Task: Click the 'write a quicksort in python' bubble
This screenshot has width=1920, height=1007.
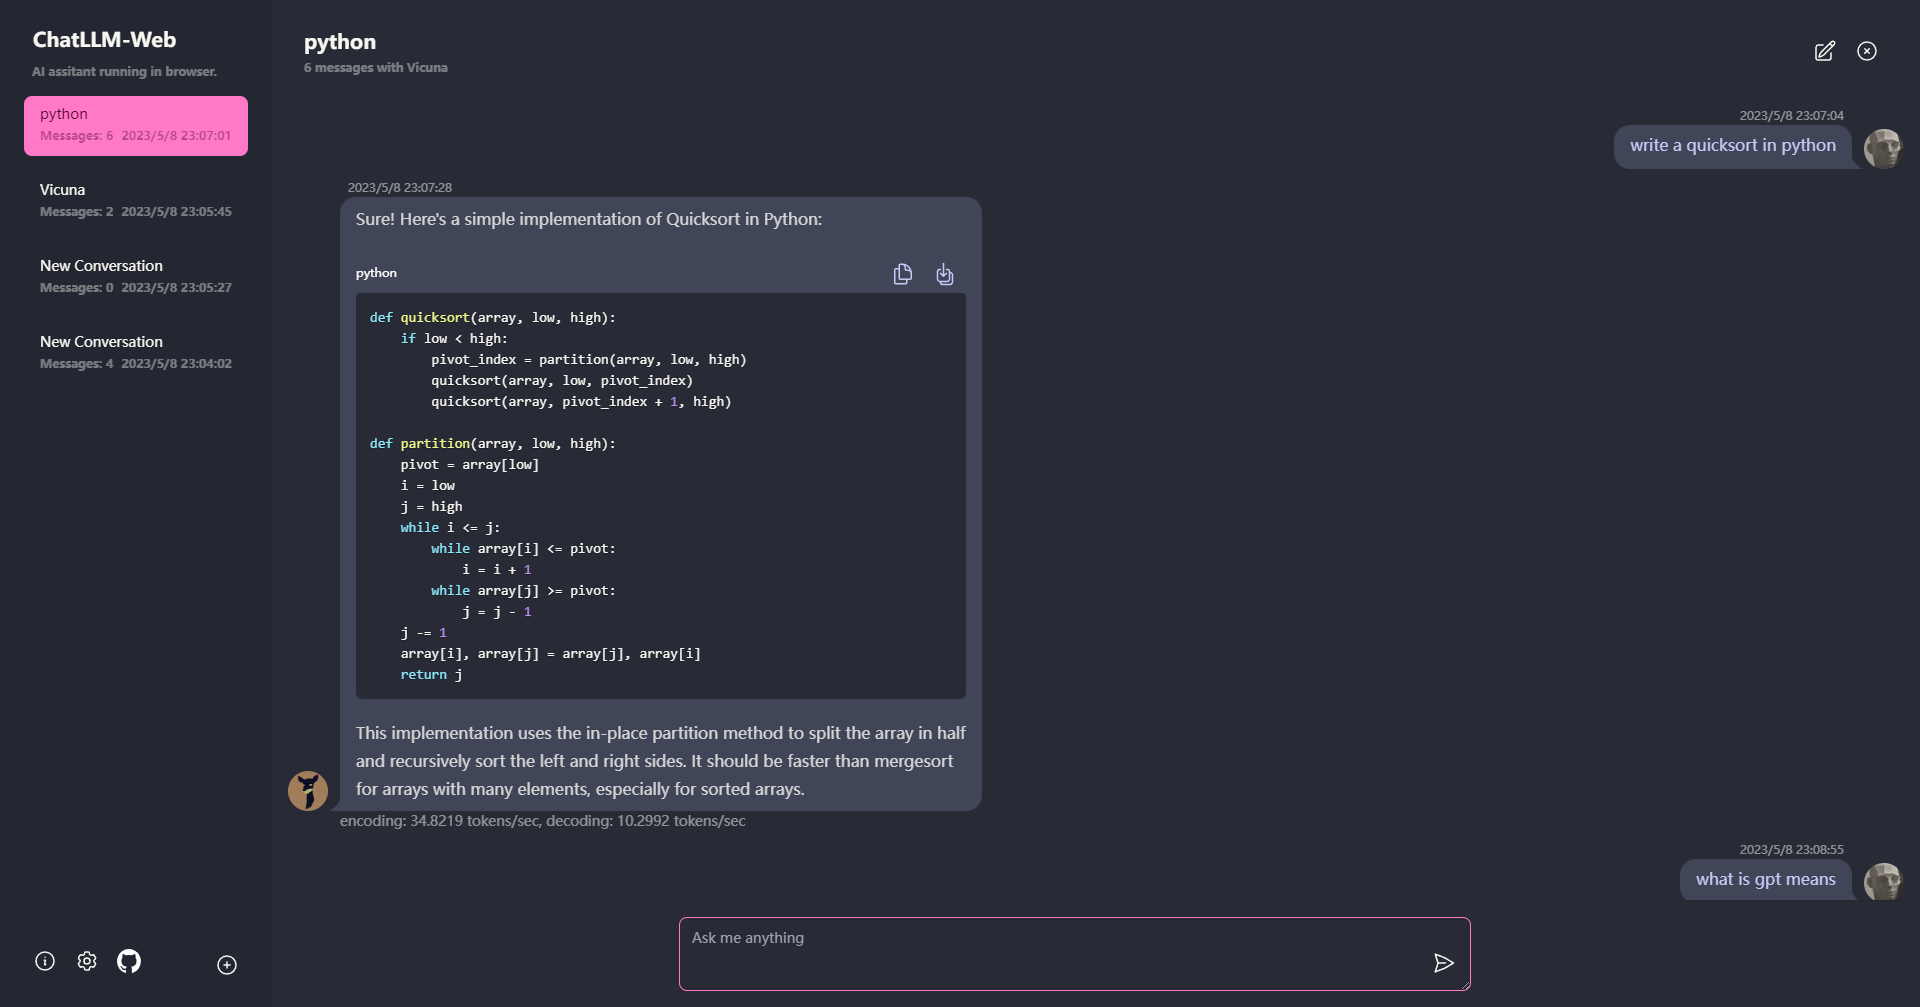Action: 1733,145
